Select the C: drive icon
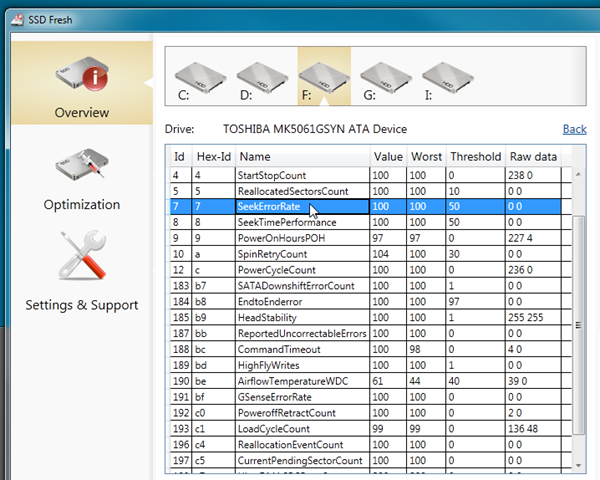600x480 pixels. 200,78
